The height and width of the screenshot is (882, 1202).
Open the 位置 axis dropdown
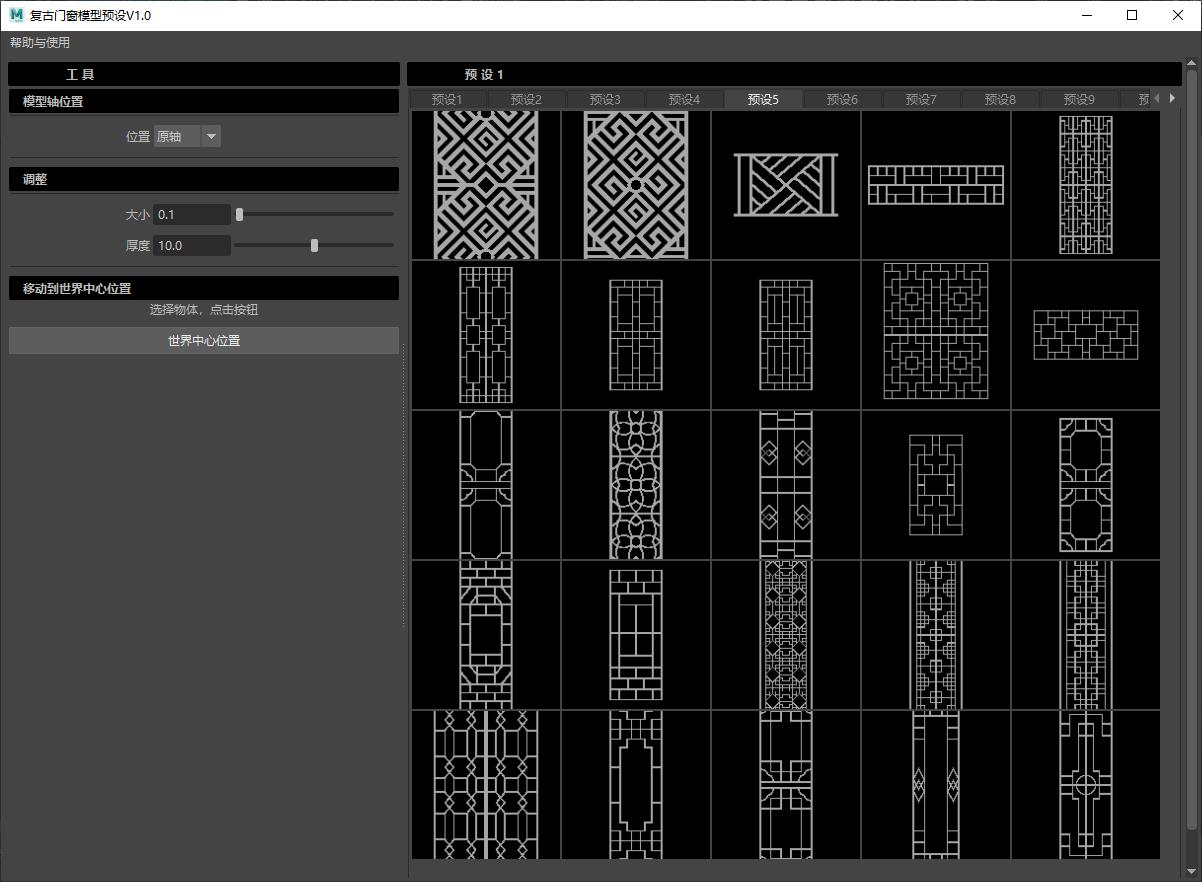(x=187, y=137)
